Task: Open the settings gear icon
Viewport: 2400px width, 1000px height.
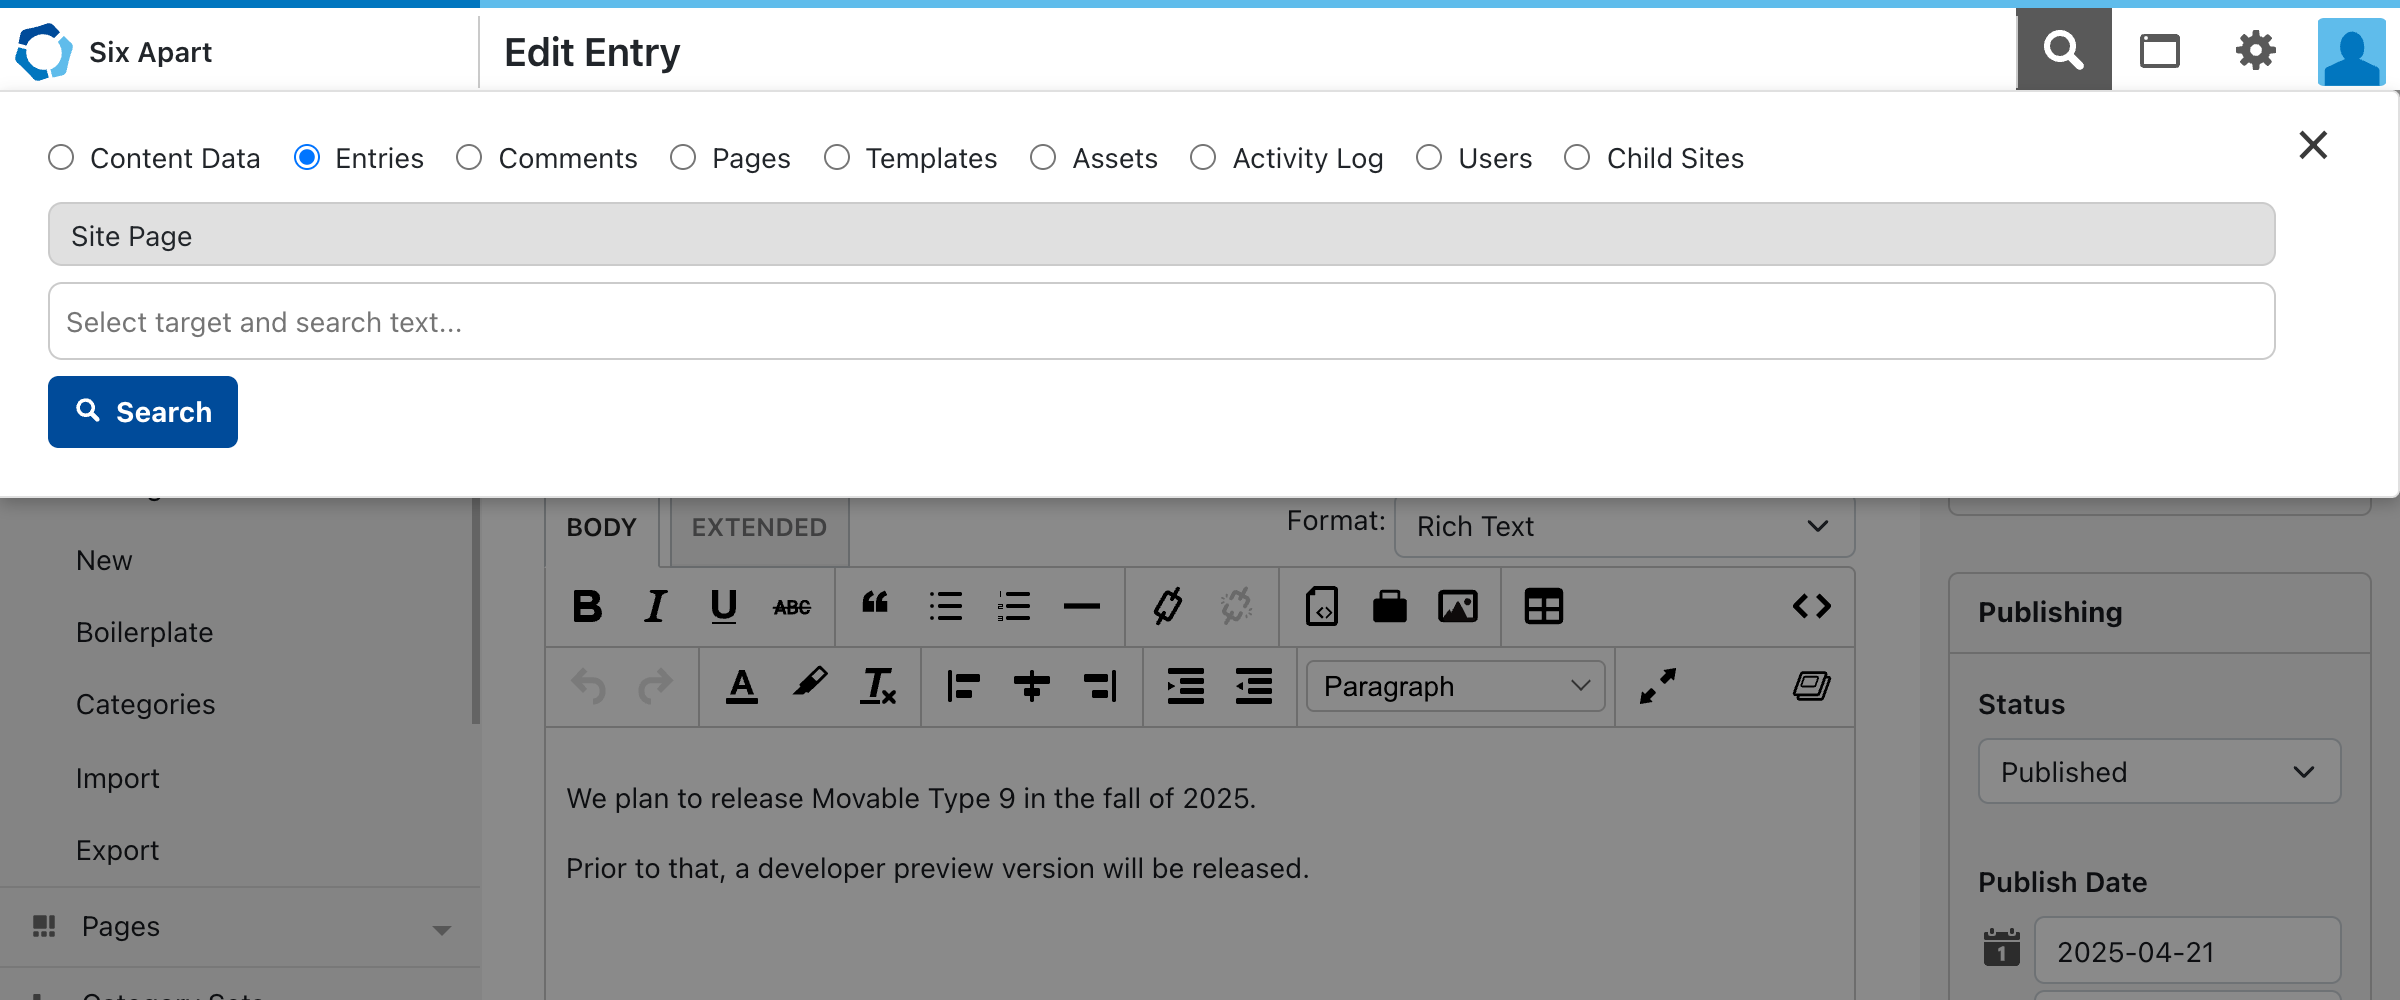Action: click(x=2255, y=50)
